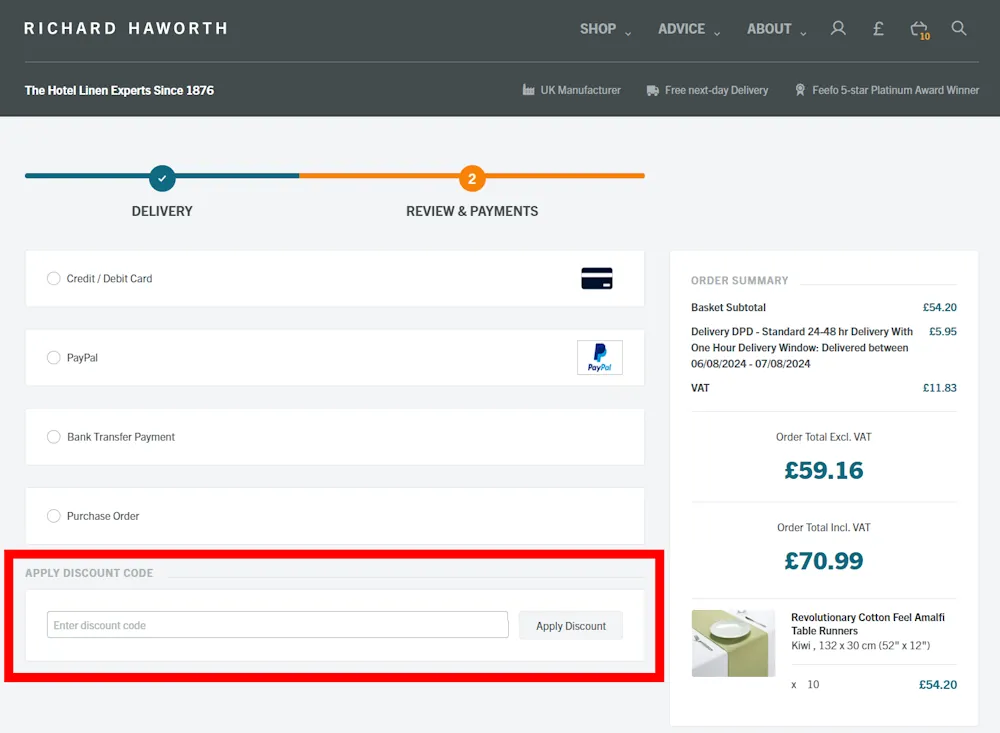Click the product line price £54.20
This screenshot has width=1000, height=733.
point(938,685)
